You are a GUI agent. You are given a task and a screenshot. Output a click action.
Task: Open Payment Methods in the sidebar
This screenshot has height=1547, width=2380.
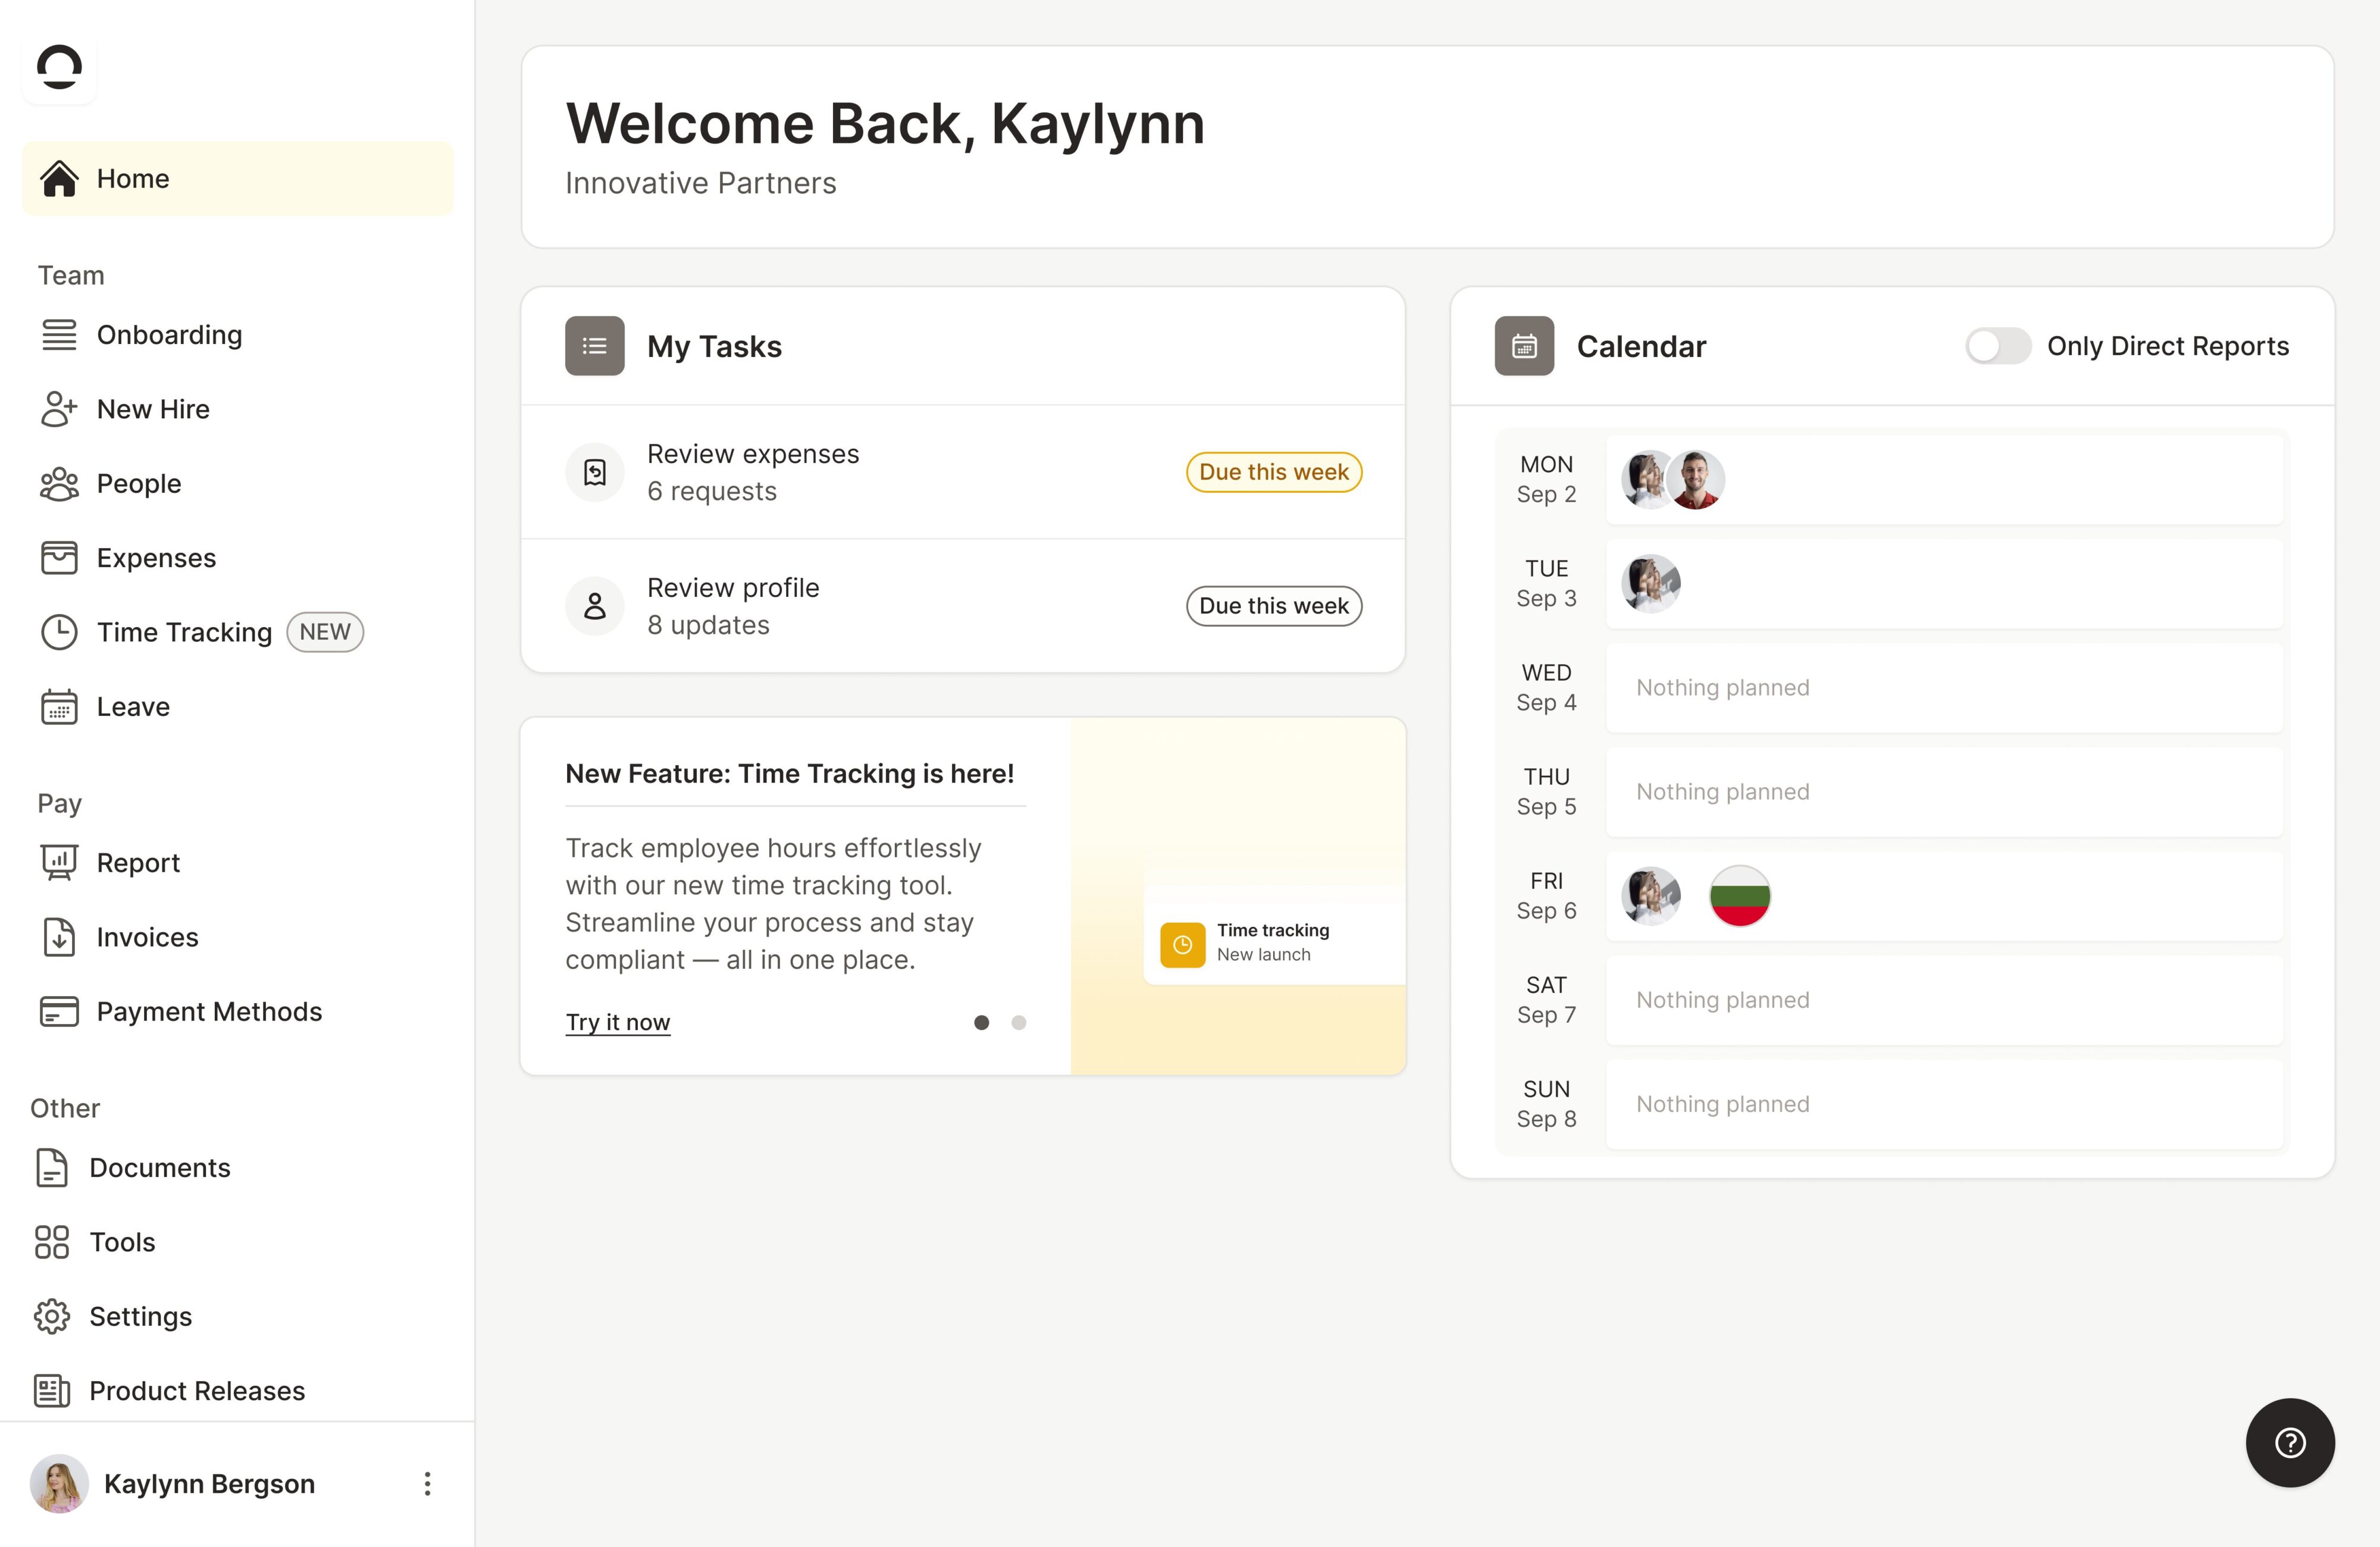pyautogui.click(x=209, y=1012)
